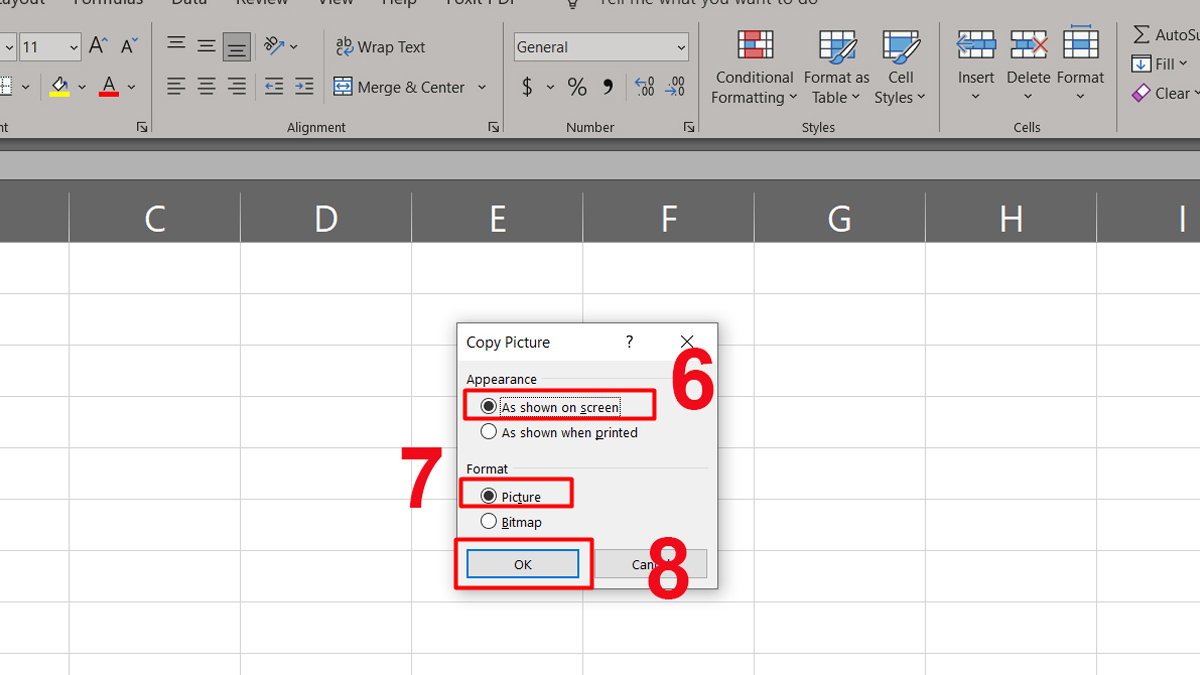Select 'As shown when printed' option

489,433
